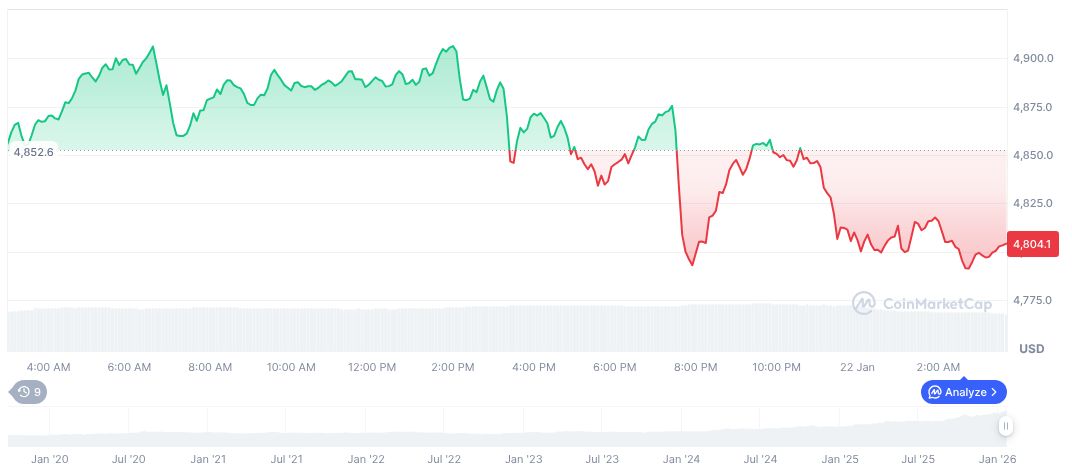The width and height of the screenshot is (1072, 470).
Task: Select the 8:00 PM time axis label
Action: 695,367
